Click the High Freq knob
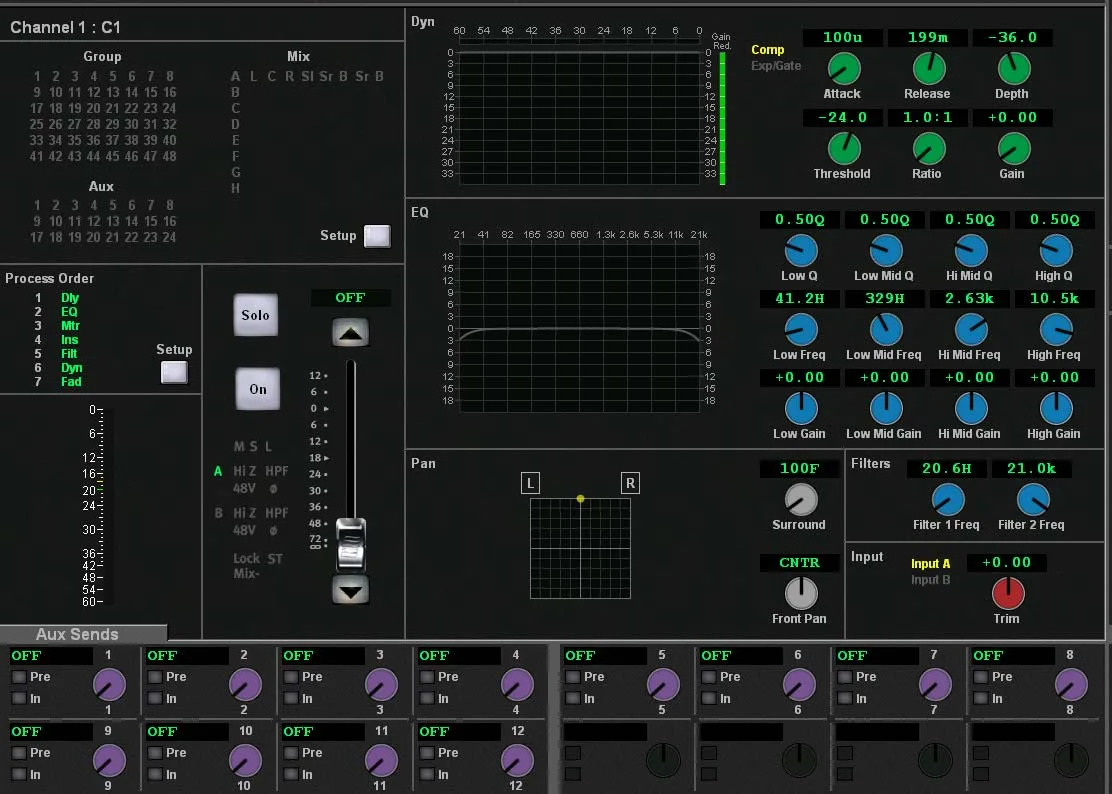 1056,330
